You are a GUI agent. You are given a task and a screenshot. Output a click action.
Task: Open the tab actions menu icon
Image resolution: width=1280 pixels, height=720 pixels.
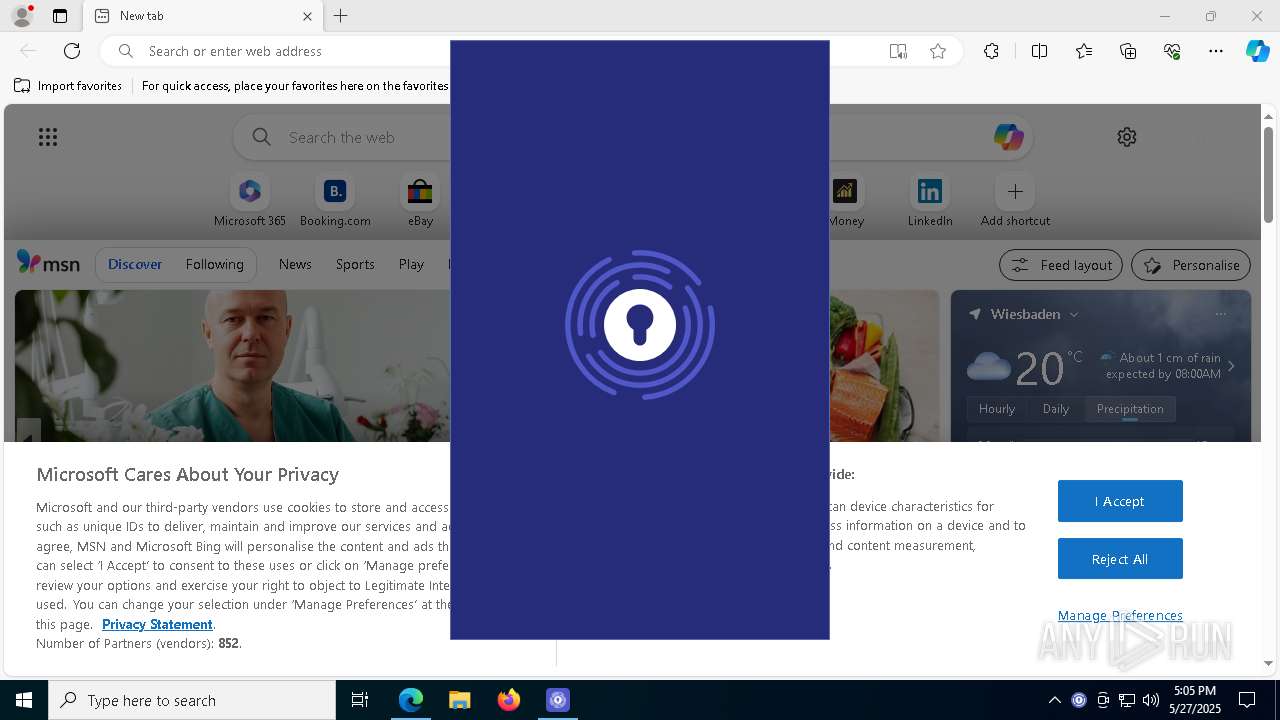[x=60, y=16]
